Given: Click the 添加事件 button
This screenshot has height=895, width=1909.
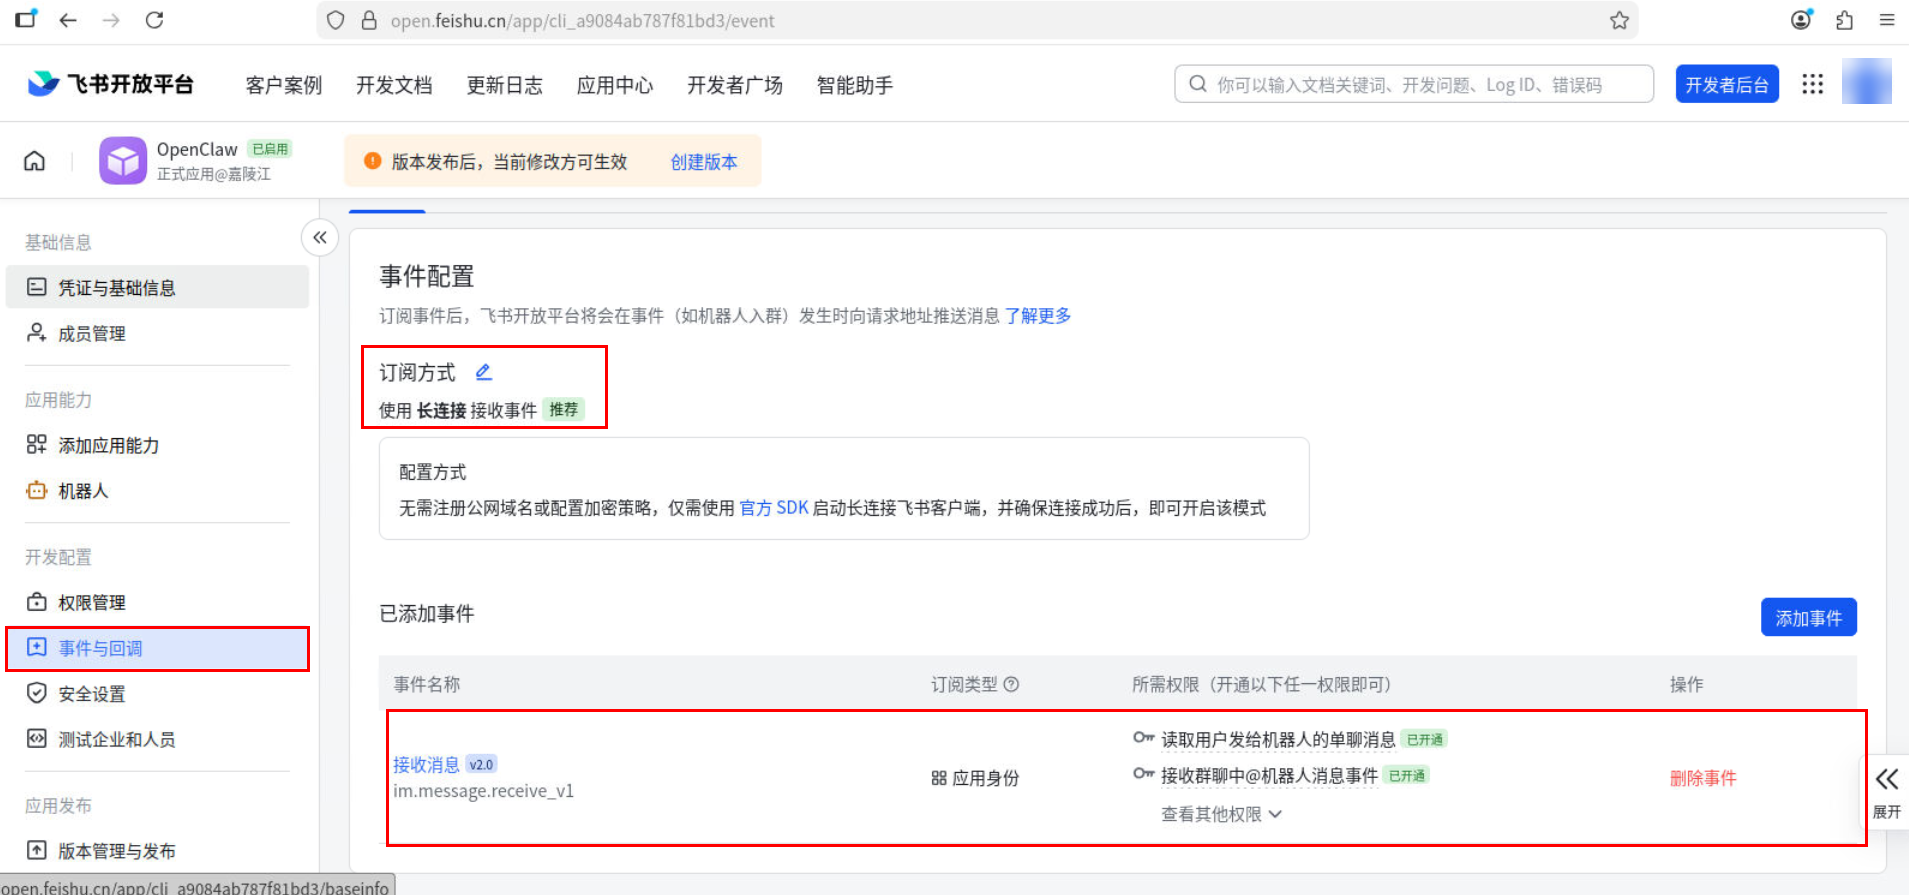Looking at the screenshot, I should tap(1809, 617).
